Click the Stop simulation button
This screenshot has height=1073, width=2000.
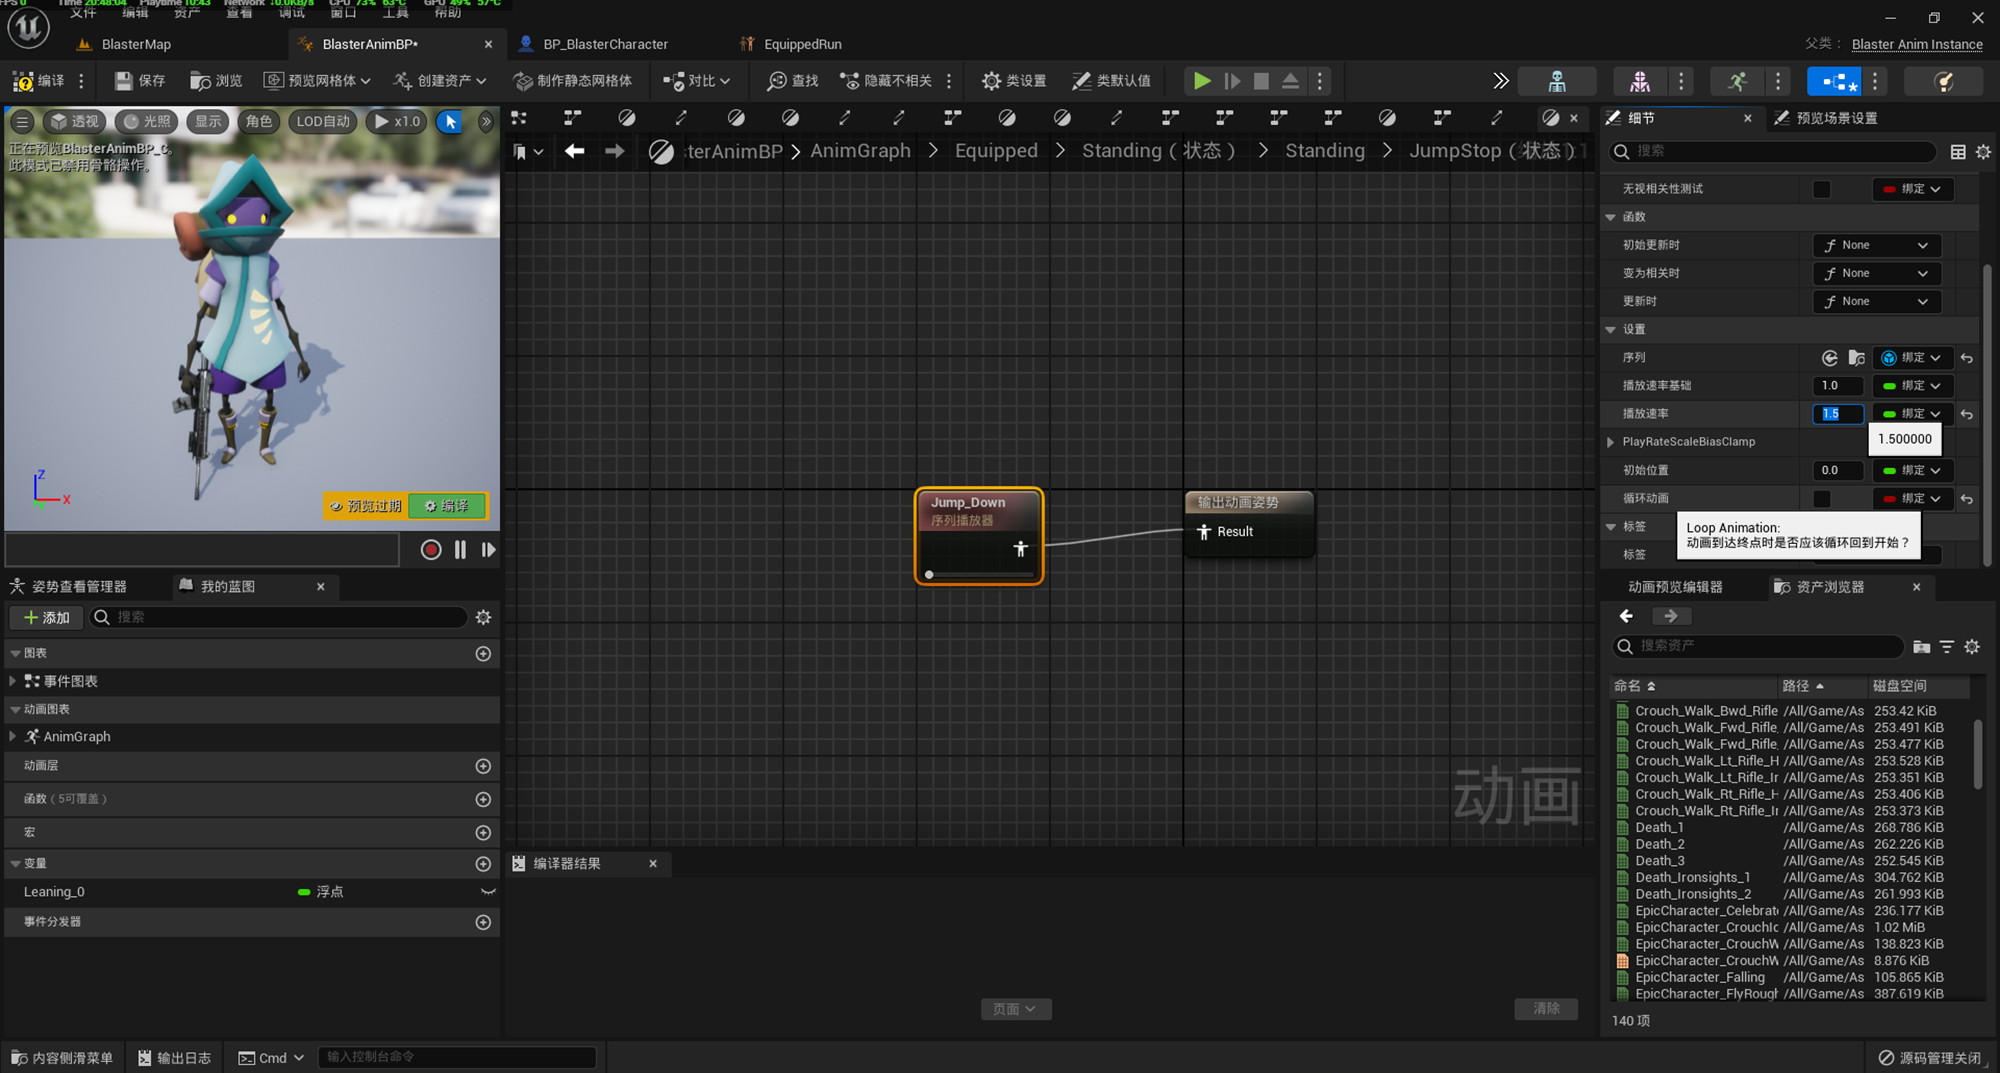(1261, 81)
